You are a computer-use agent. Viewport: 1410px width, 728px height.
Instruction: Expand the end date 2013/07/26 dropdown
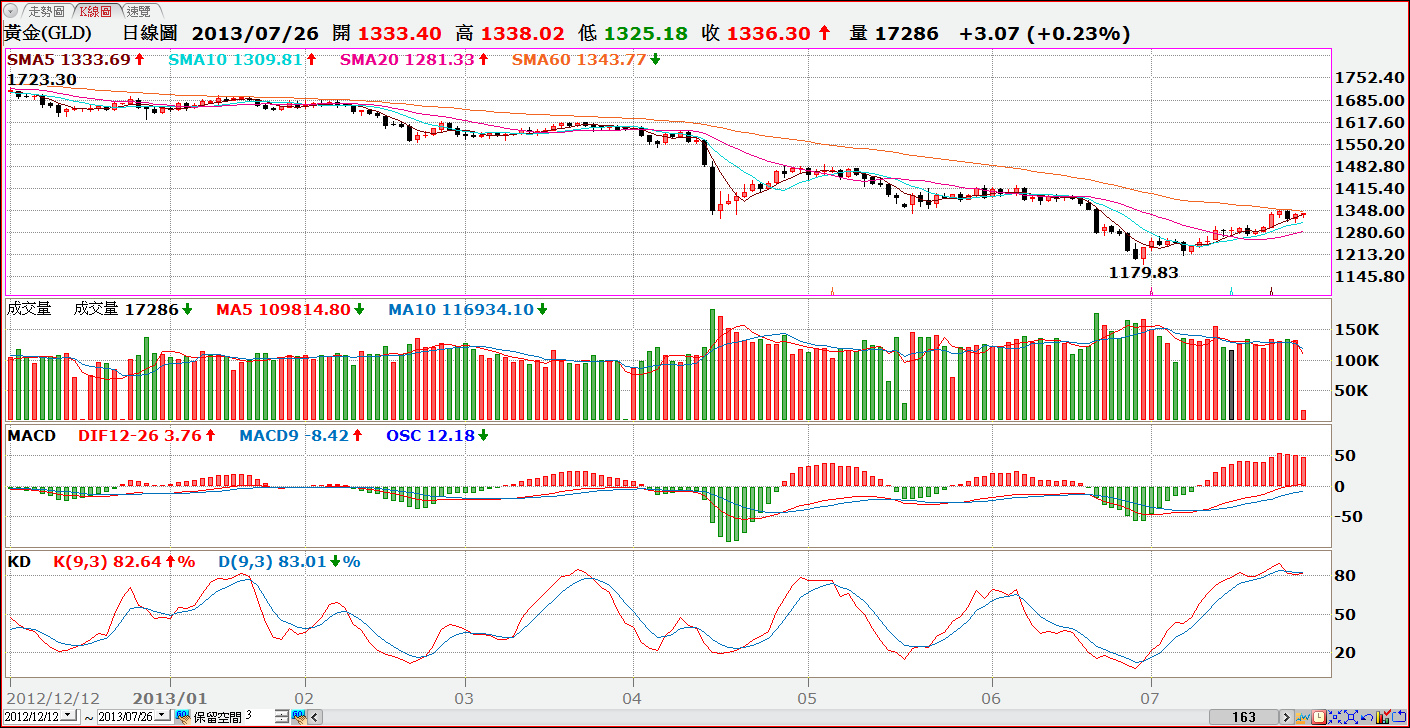(x=162, y=716)
